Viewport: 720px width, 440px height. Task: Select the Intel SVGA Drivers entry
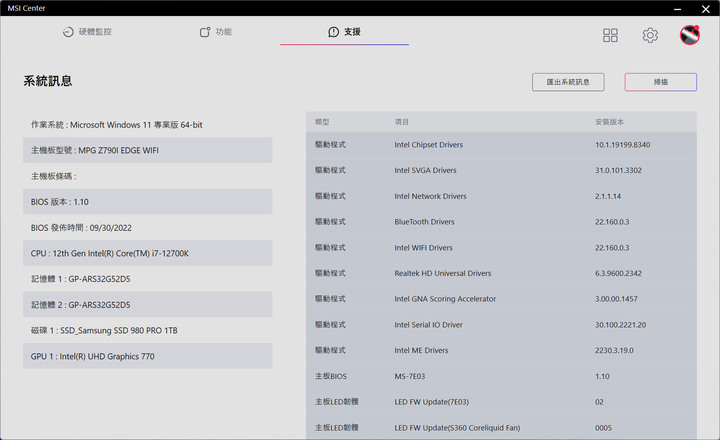[x=501, y=170]
